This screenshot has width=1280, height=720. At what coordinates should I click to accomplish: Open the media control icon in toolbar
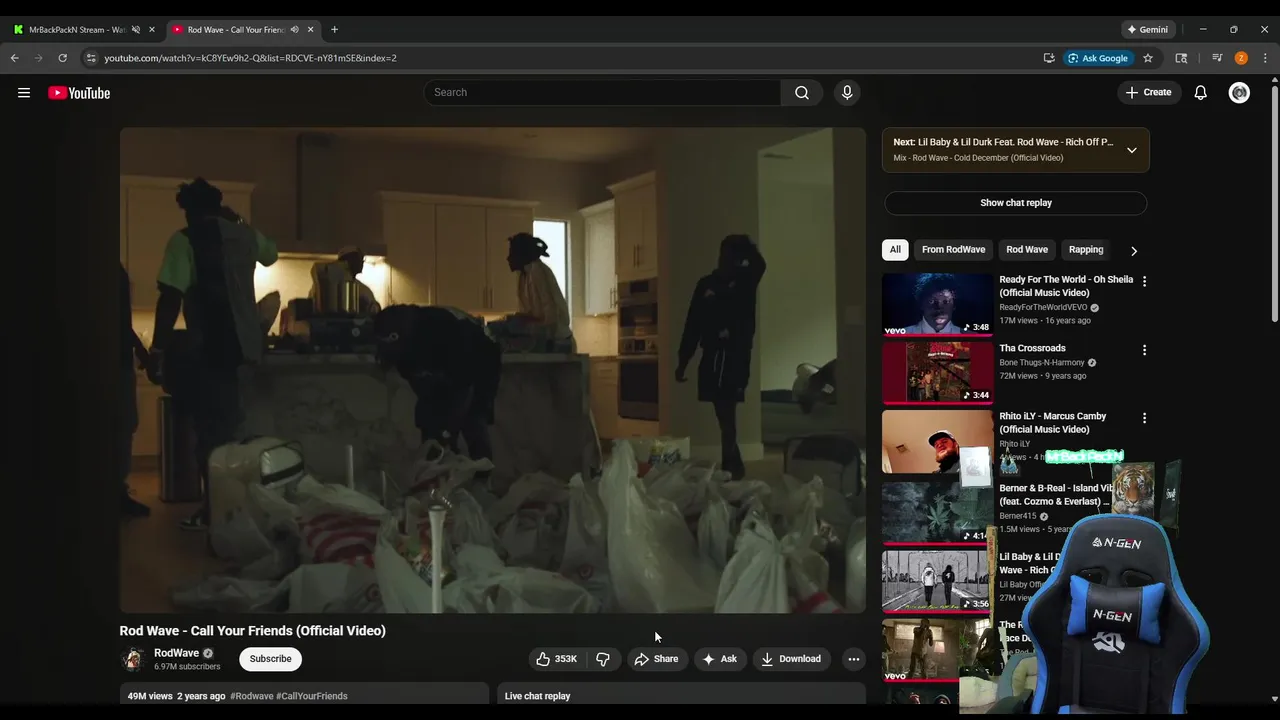[1217, 58]
